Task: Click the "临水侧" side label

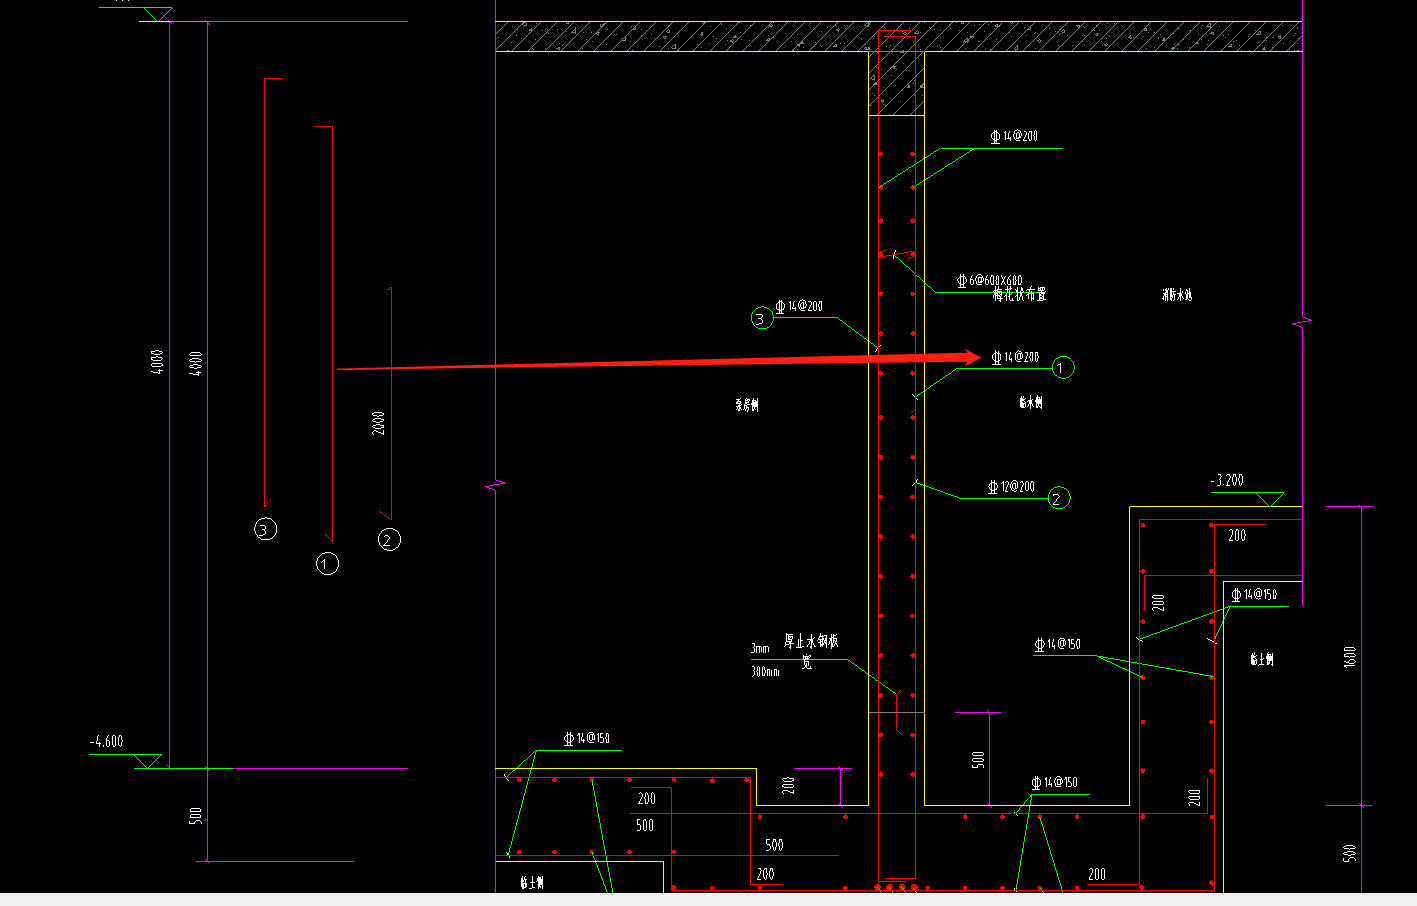Action: (x=1031, y=402)
